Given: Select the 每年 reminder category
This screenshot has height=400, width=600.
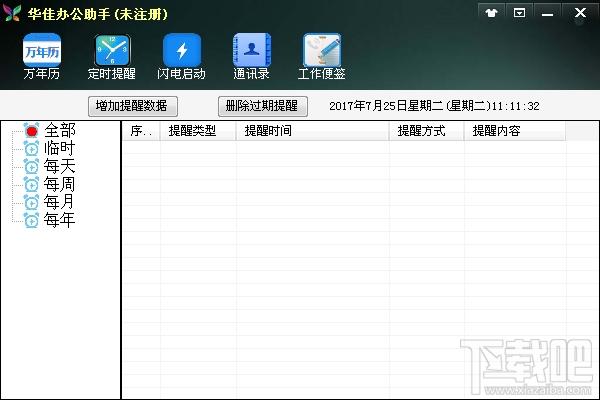Looking at the screenshot, I should pos(59,220).
